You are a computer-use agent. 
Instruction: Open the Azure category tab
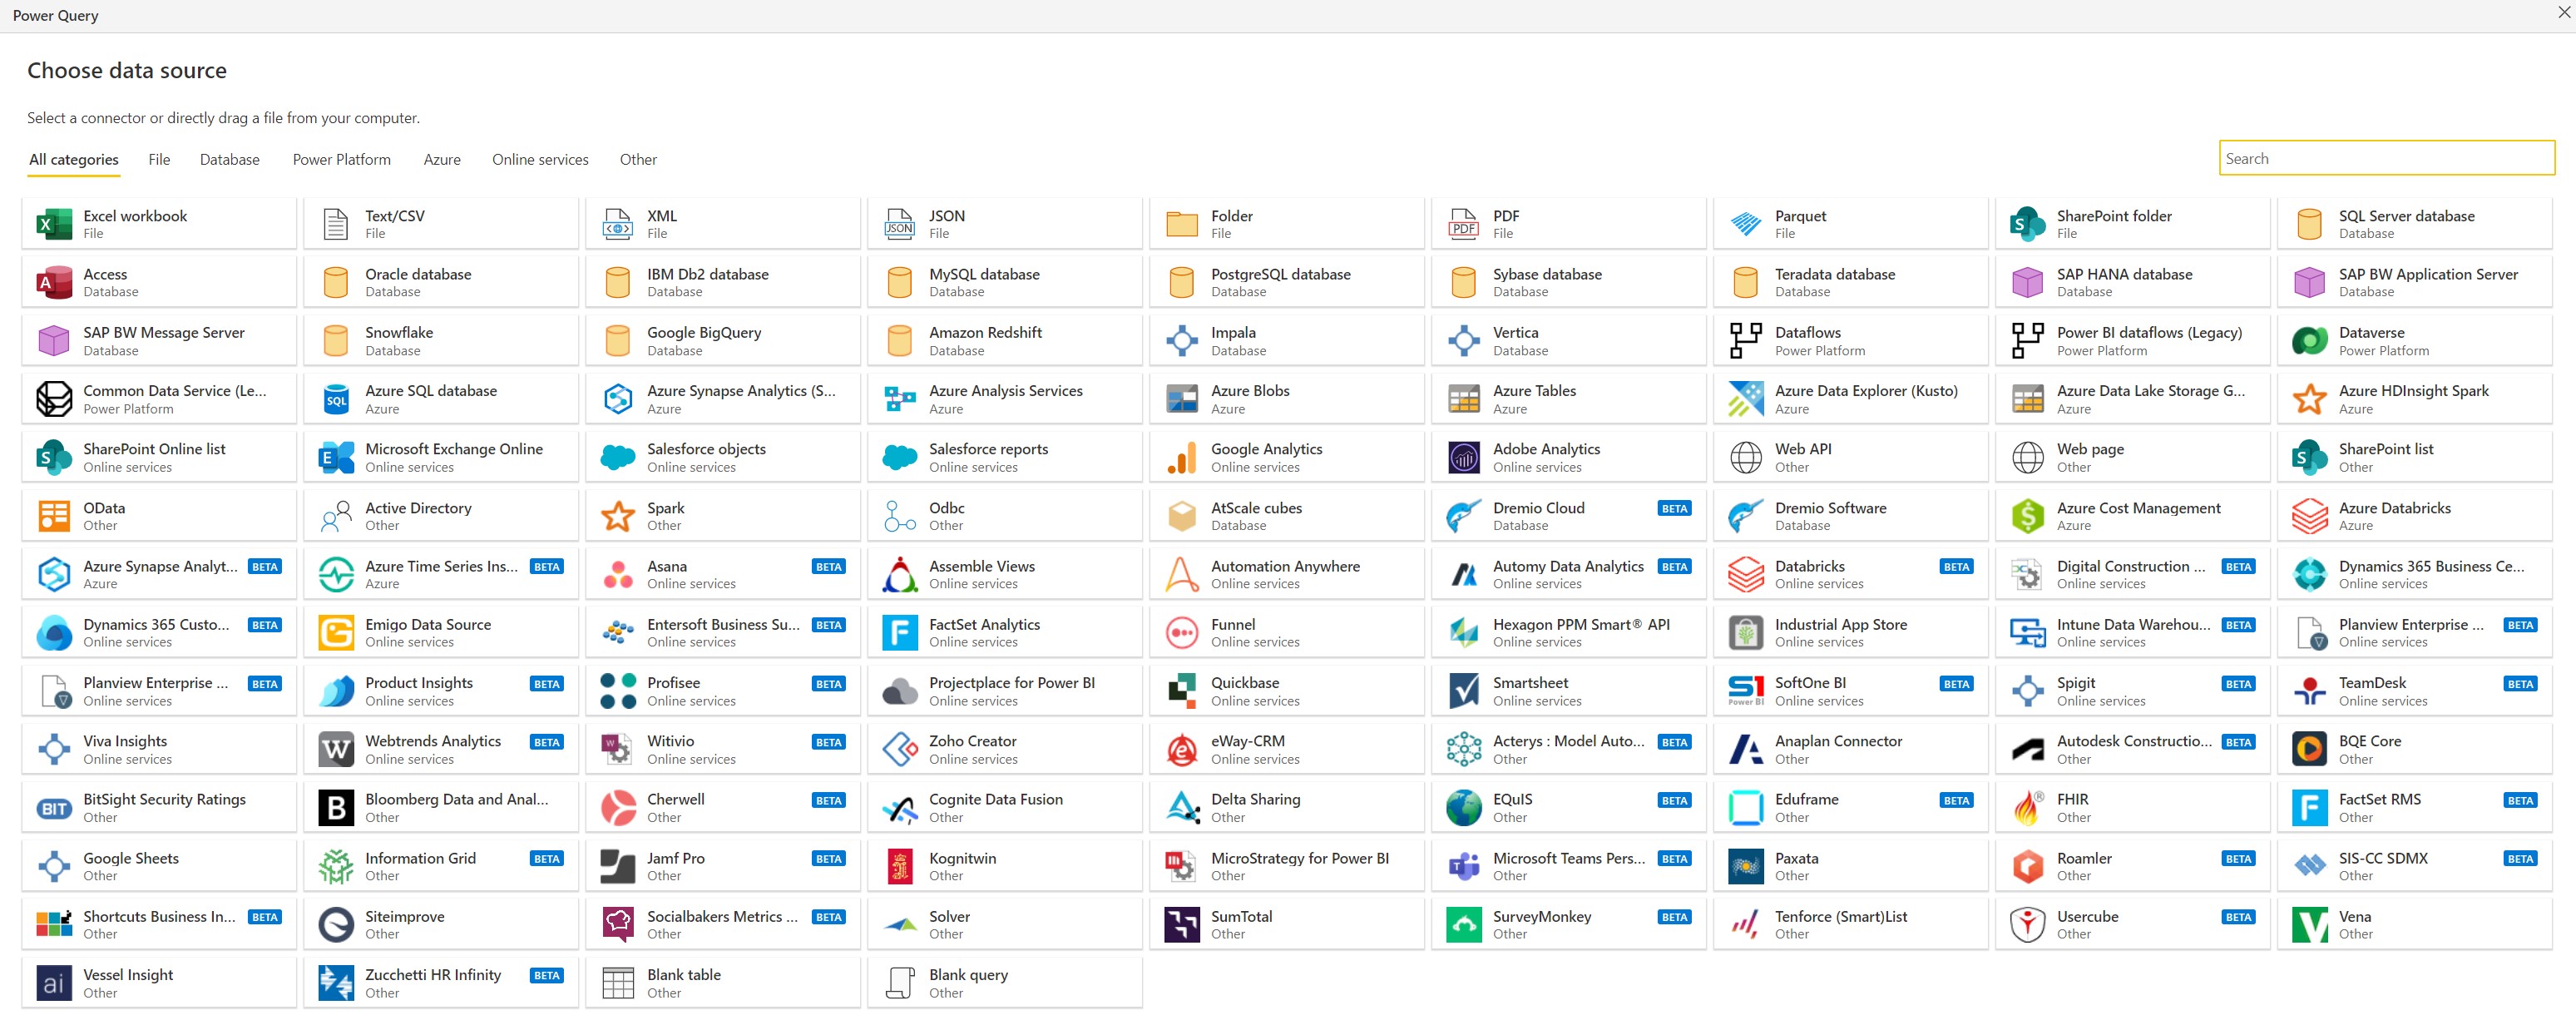tap(442, 159)
